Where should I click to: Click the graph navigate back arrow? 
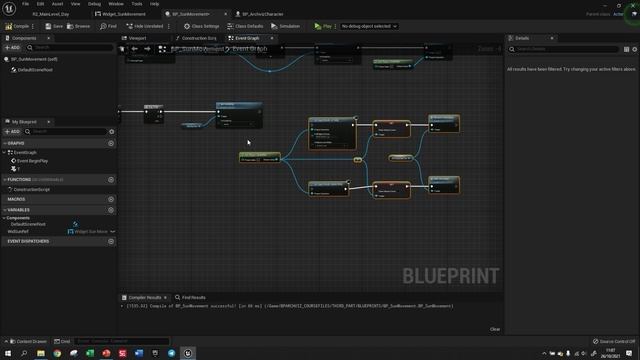tap(134, 49)
